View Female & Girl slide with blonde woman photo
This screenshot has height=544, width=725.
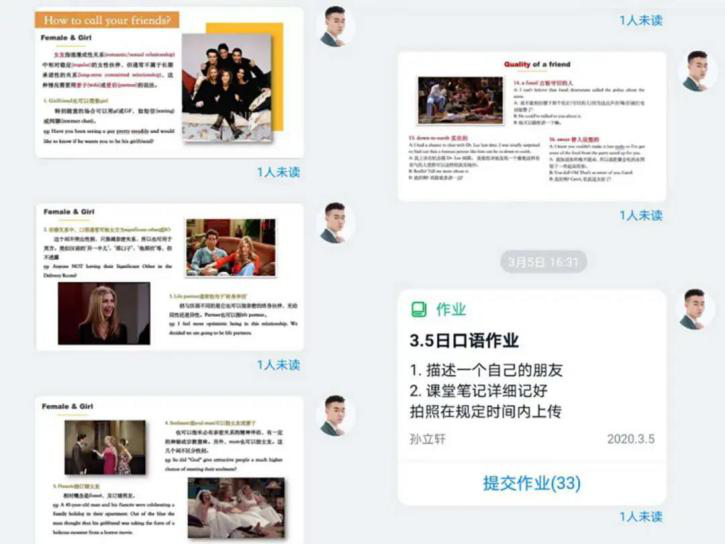point(169,277)
